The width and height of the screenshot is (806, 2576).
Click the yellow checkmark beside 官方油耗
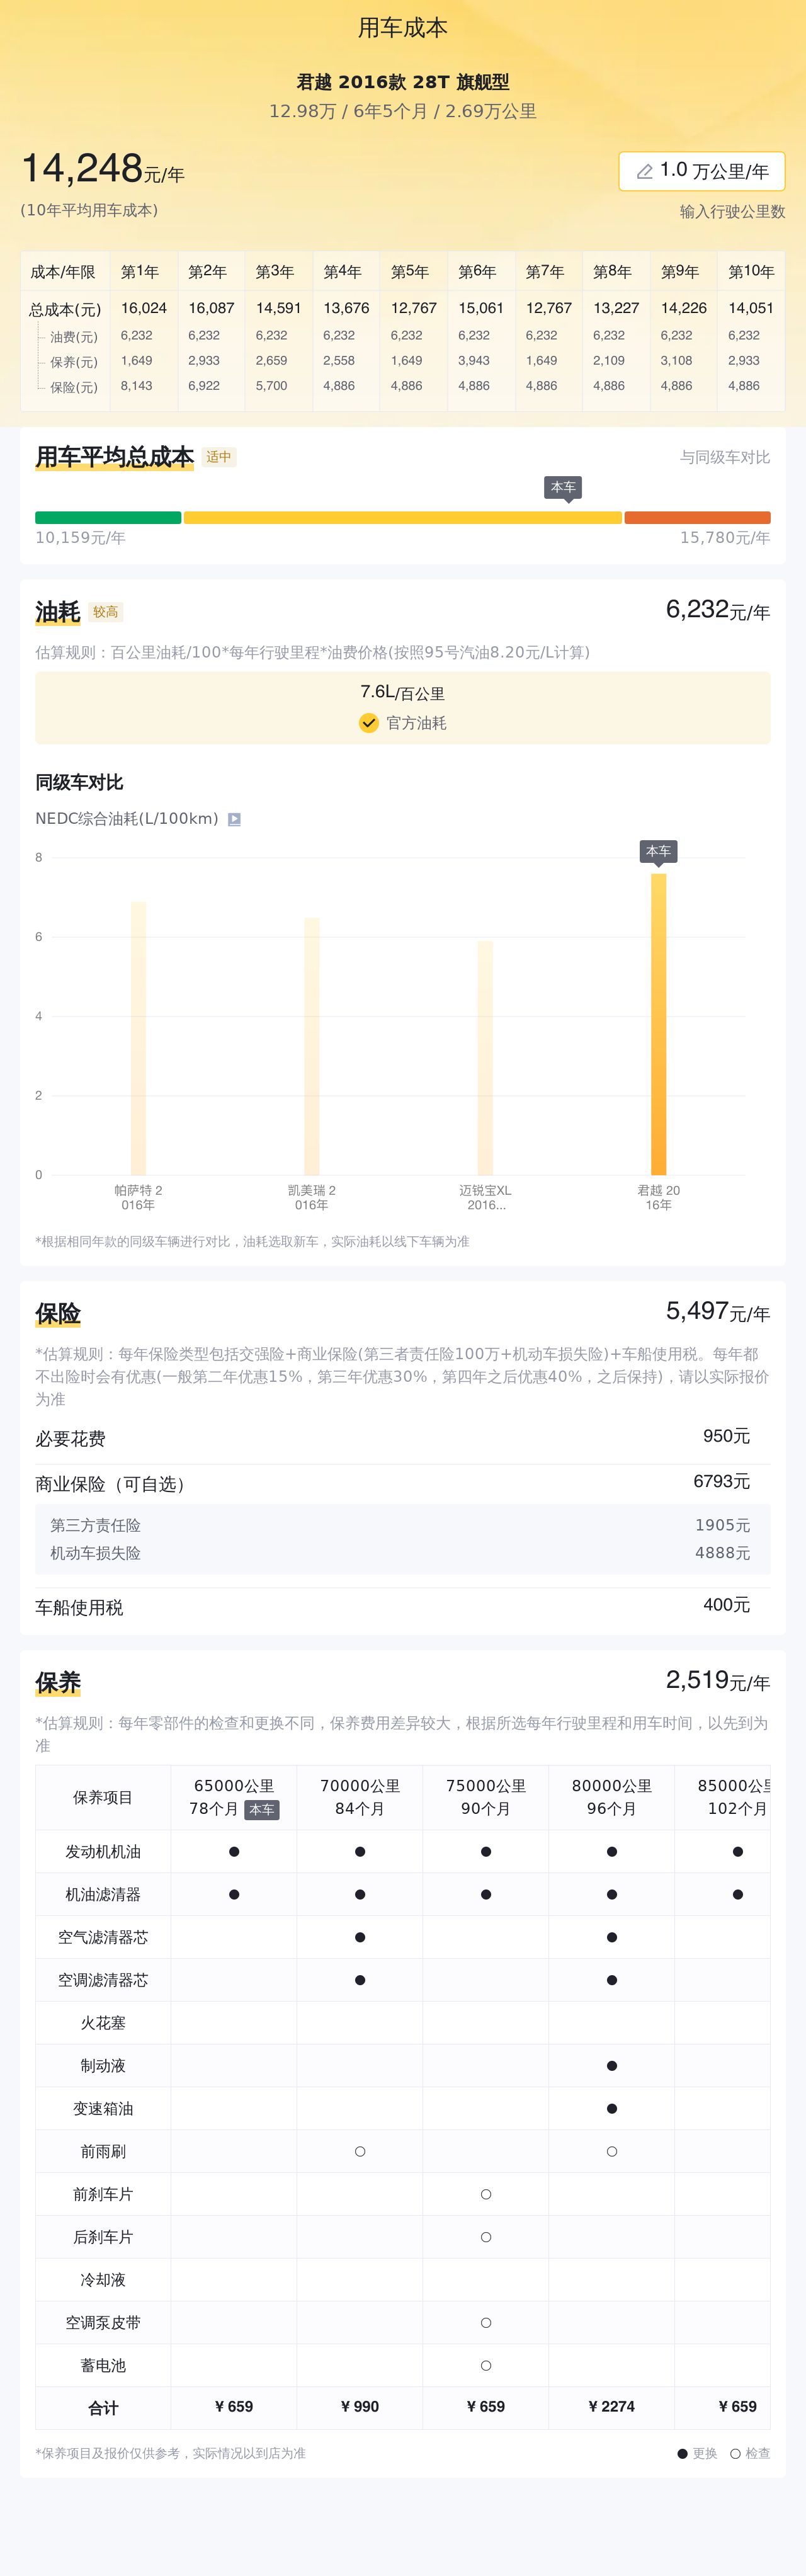(x=368, y=723)
